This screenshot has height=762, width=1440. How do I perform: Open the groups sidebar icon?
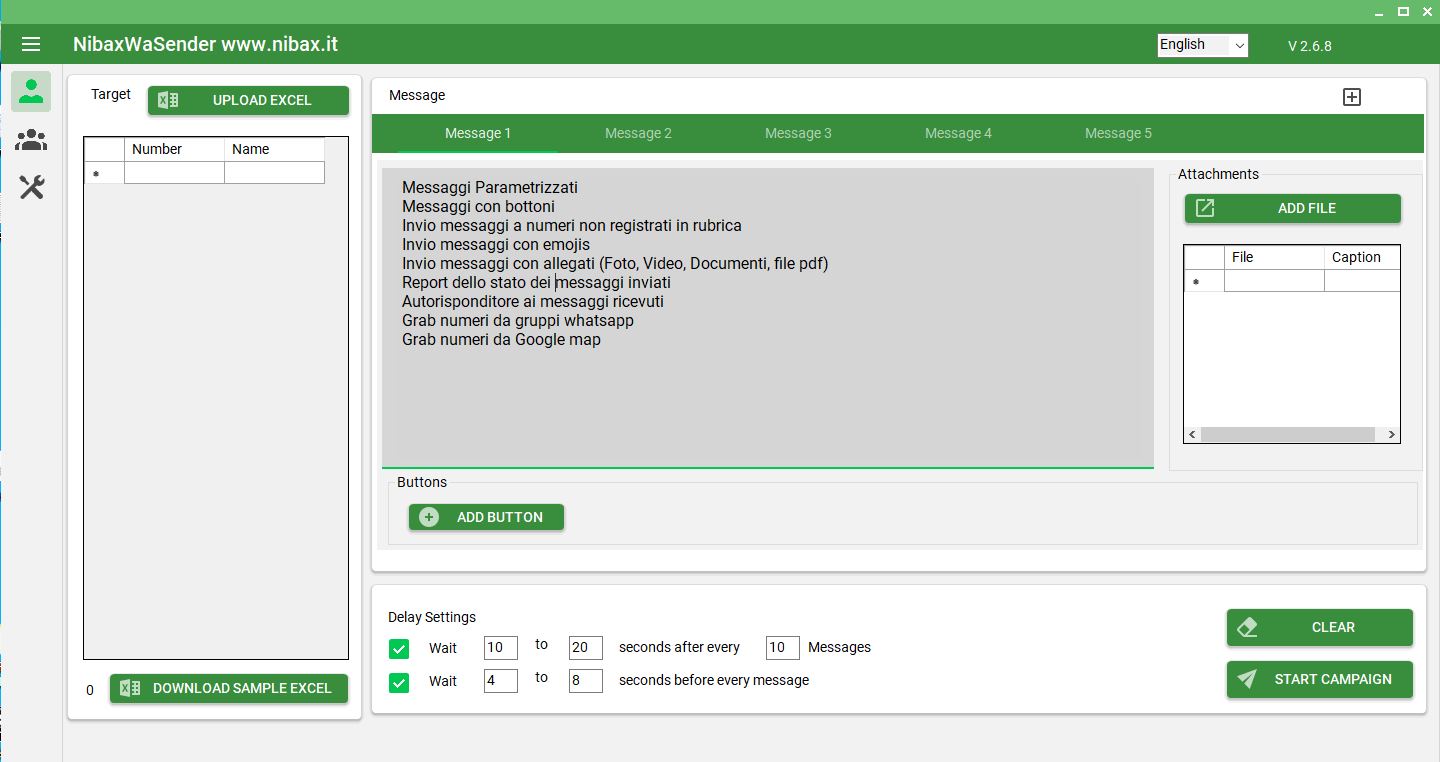pos(31,140)
